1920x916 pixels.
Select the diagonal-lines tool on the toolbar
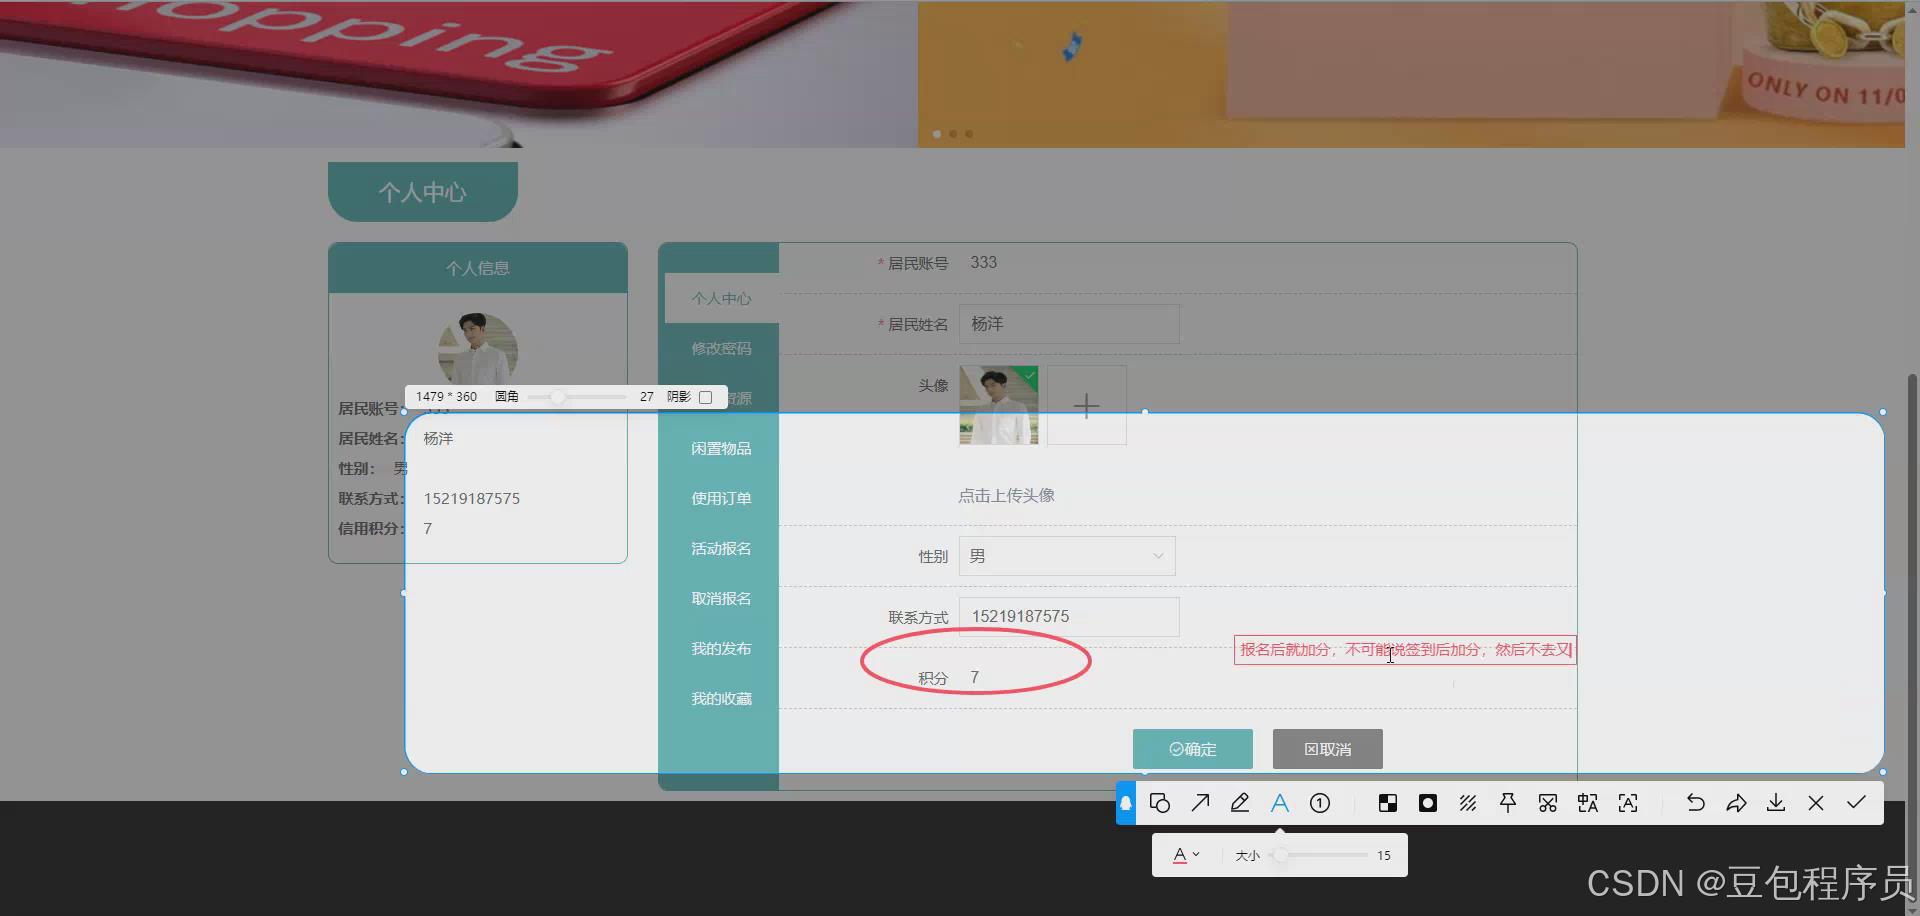pyautogui.click(x=1468, y=803)
